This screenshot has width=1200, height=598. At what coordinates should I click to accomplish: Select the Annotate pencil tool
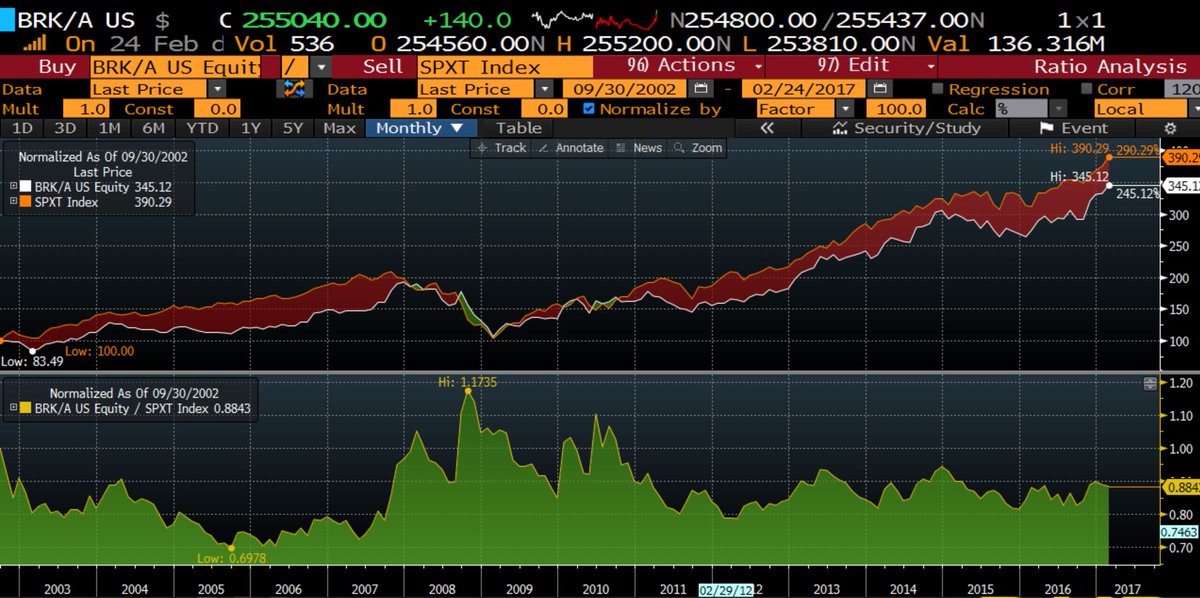point(571,148)
